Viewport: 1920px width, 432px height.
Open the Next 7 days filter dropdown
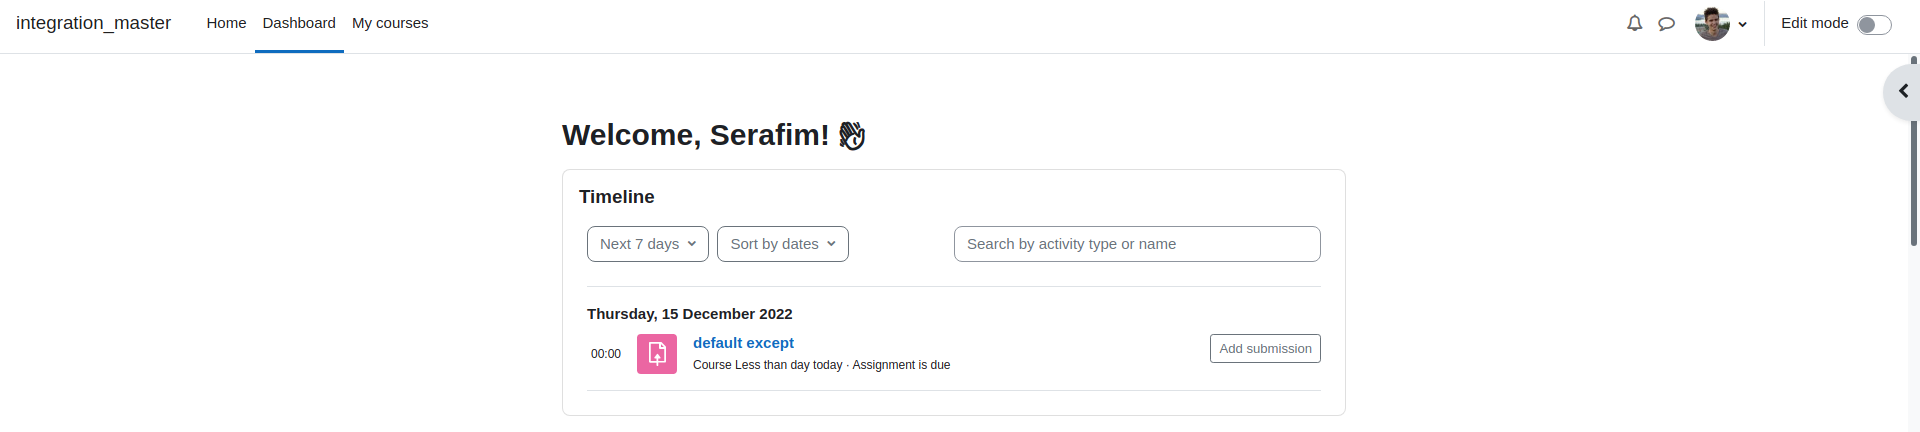click(648, 244)
